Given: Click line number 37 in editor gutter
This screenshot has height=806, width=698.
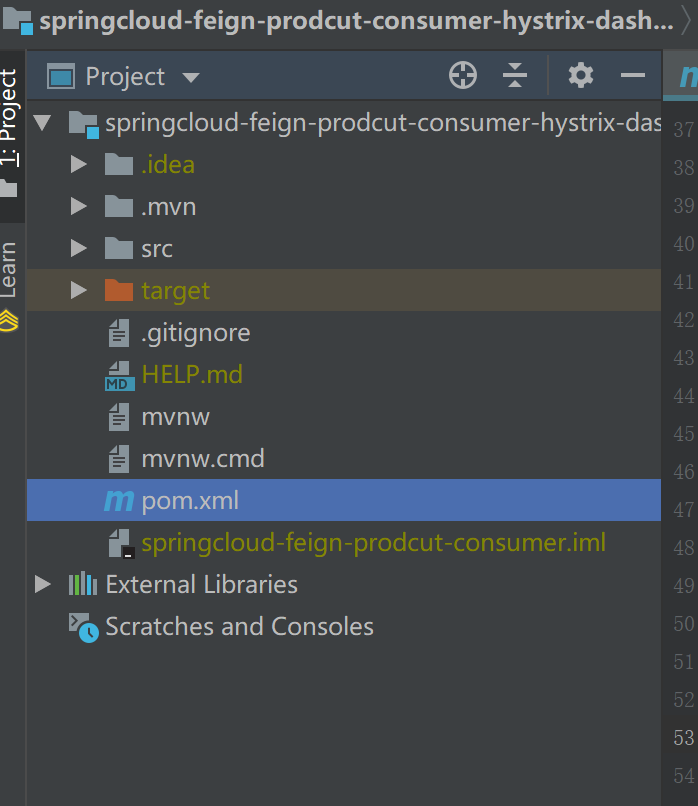Looking at the screenshot, I should point(684,130).
